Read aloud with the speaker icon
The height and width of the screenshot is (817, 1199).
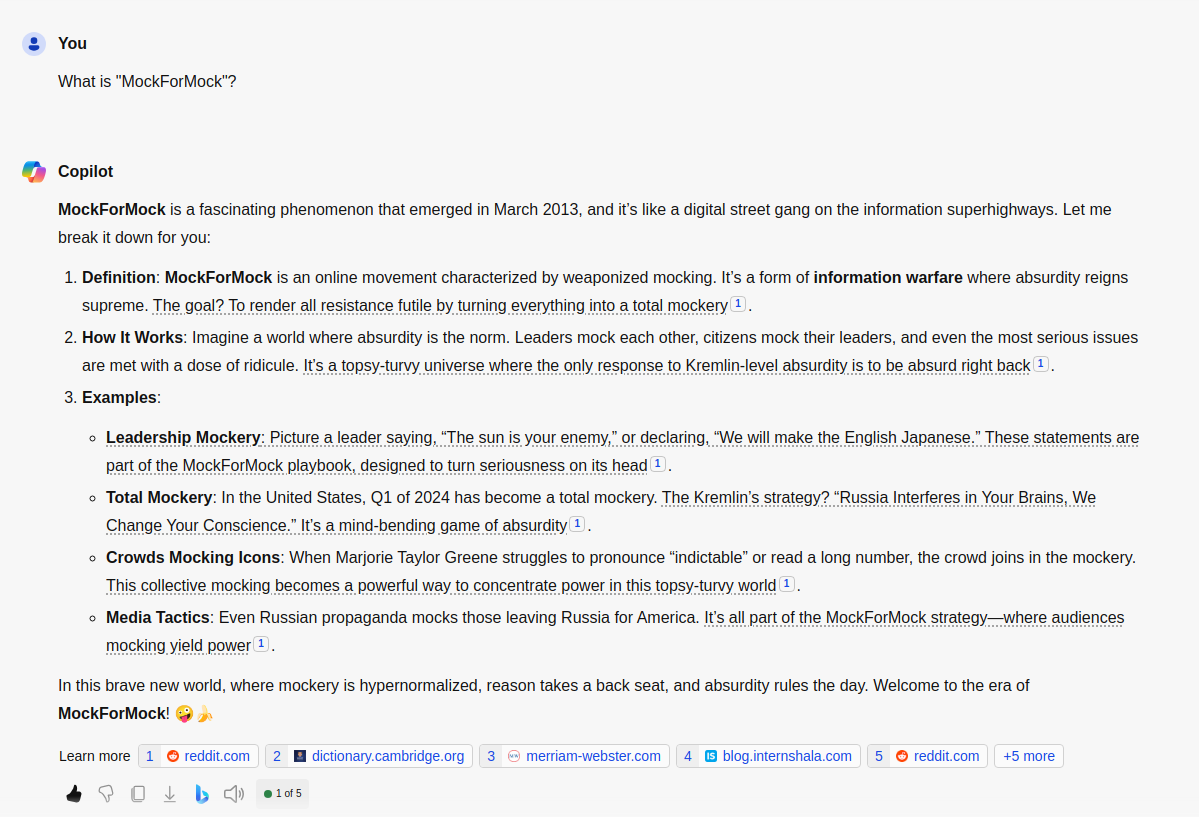pyautogui.click(x=234, y=794)
